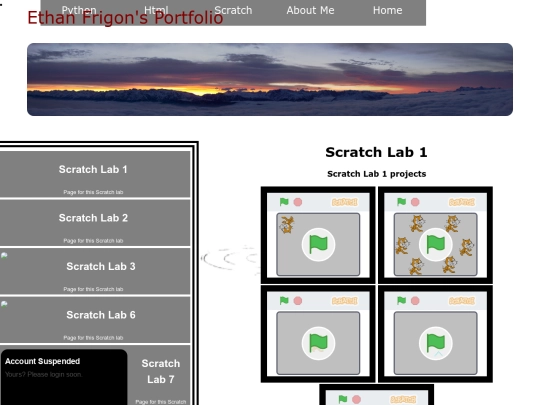Click Scratch logo atop bottom-right project
Image resolution: width=540 pixels, height=405 pixels.
[461, 301]
